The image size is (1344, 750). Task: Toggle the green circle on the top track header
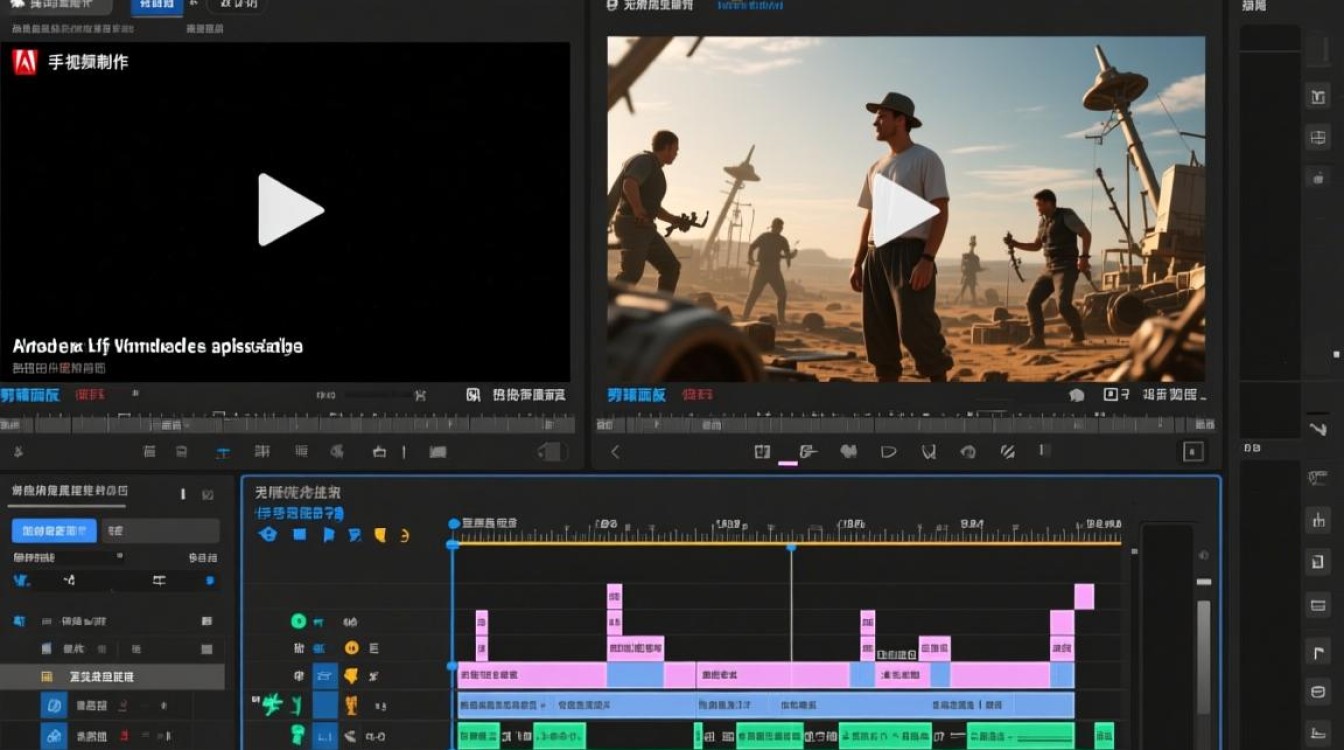(x=298, y=621)
